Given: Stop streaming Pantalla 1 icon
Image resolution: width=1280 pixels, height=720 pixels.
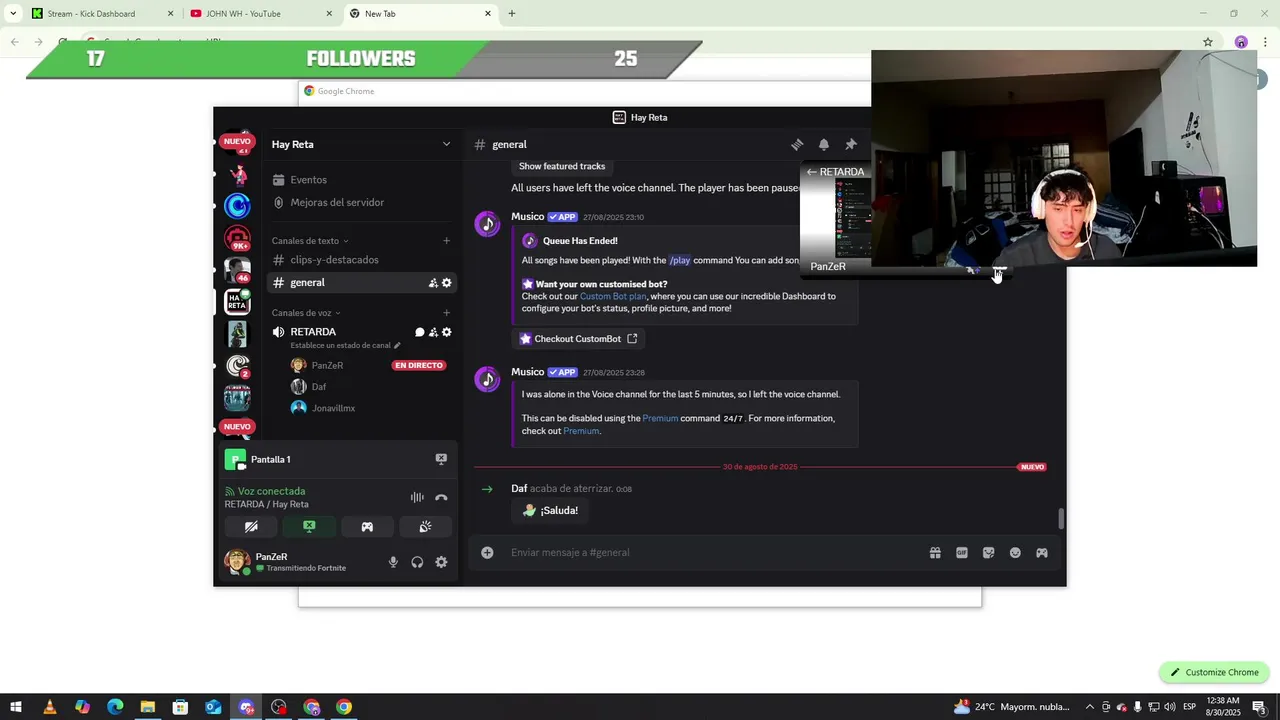Looking at the screenshot, I should [x=441, y=459].
